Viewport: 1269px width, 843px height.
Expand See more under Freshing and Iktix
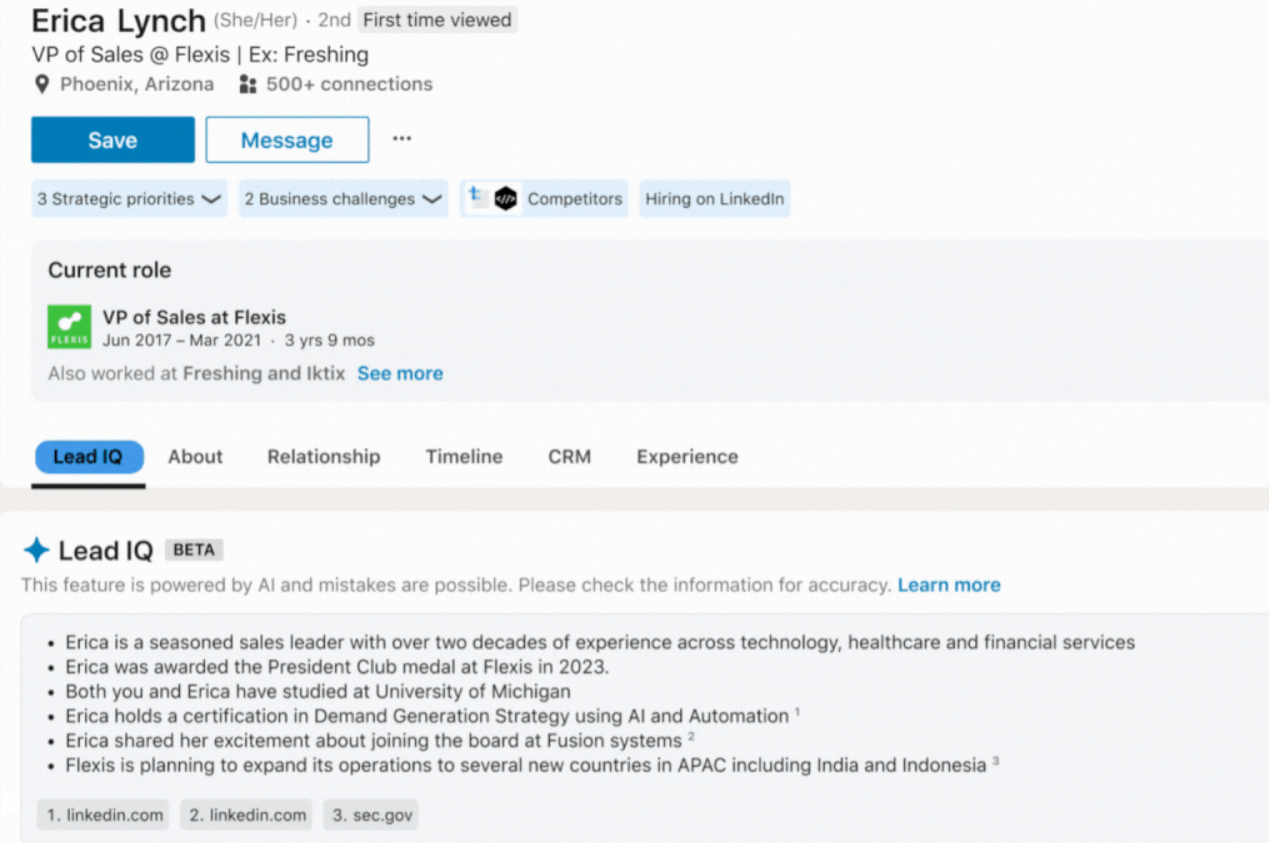pyautogui.click(x=399, y=373)
